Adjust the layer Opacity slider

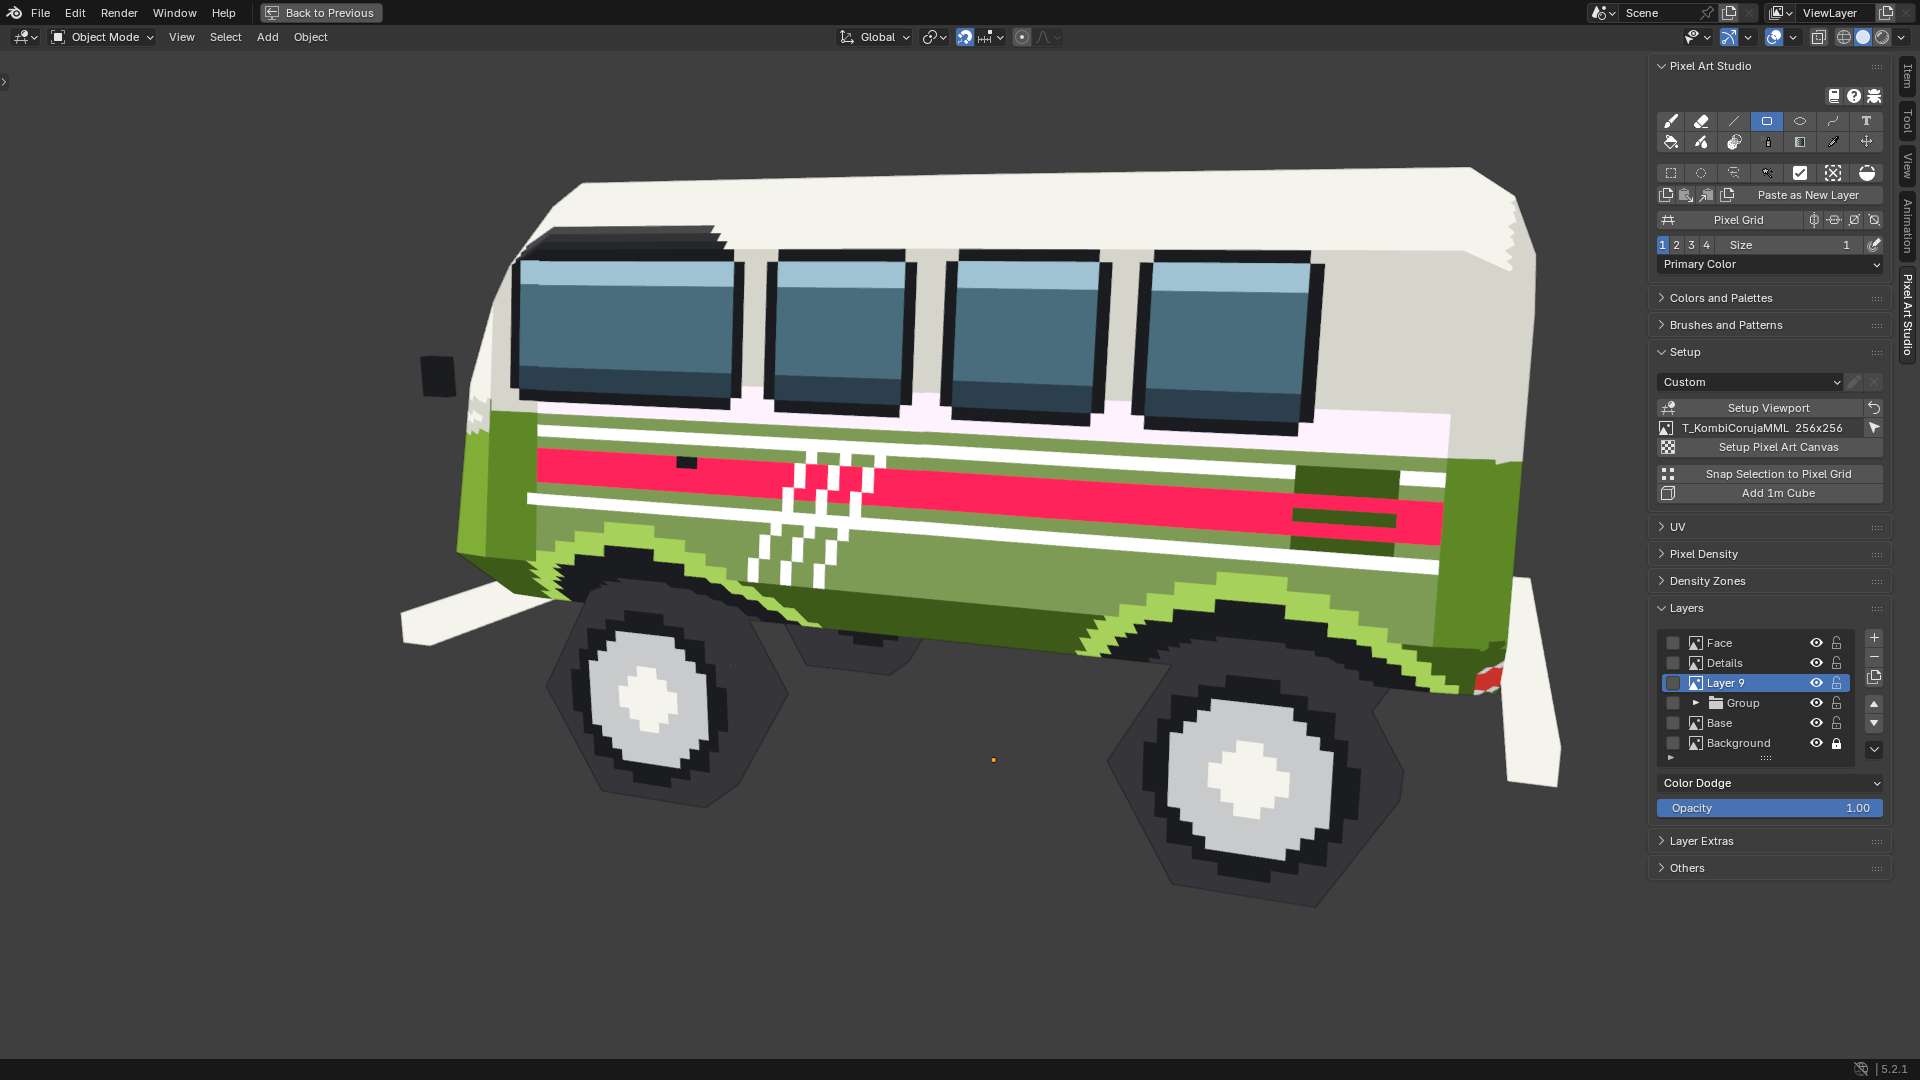point(1770,808)
